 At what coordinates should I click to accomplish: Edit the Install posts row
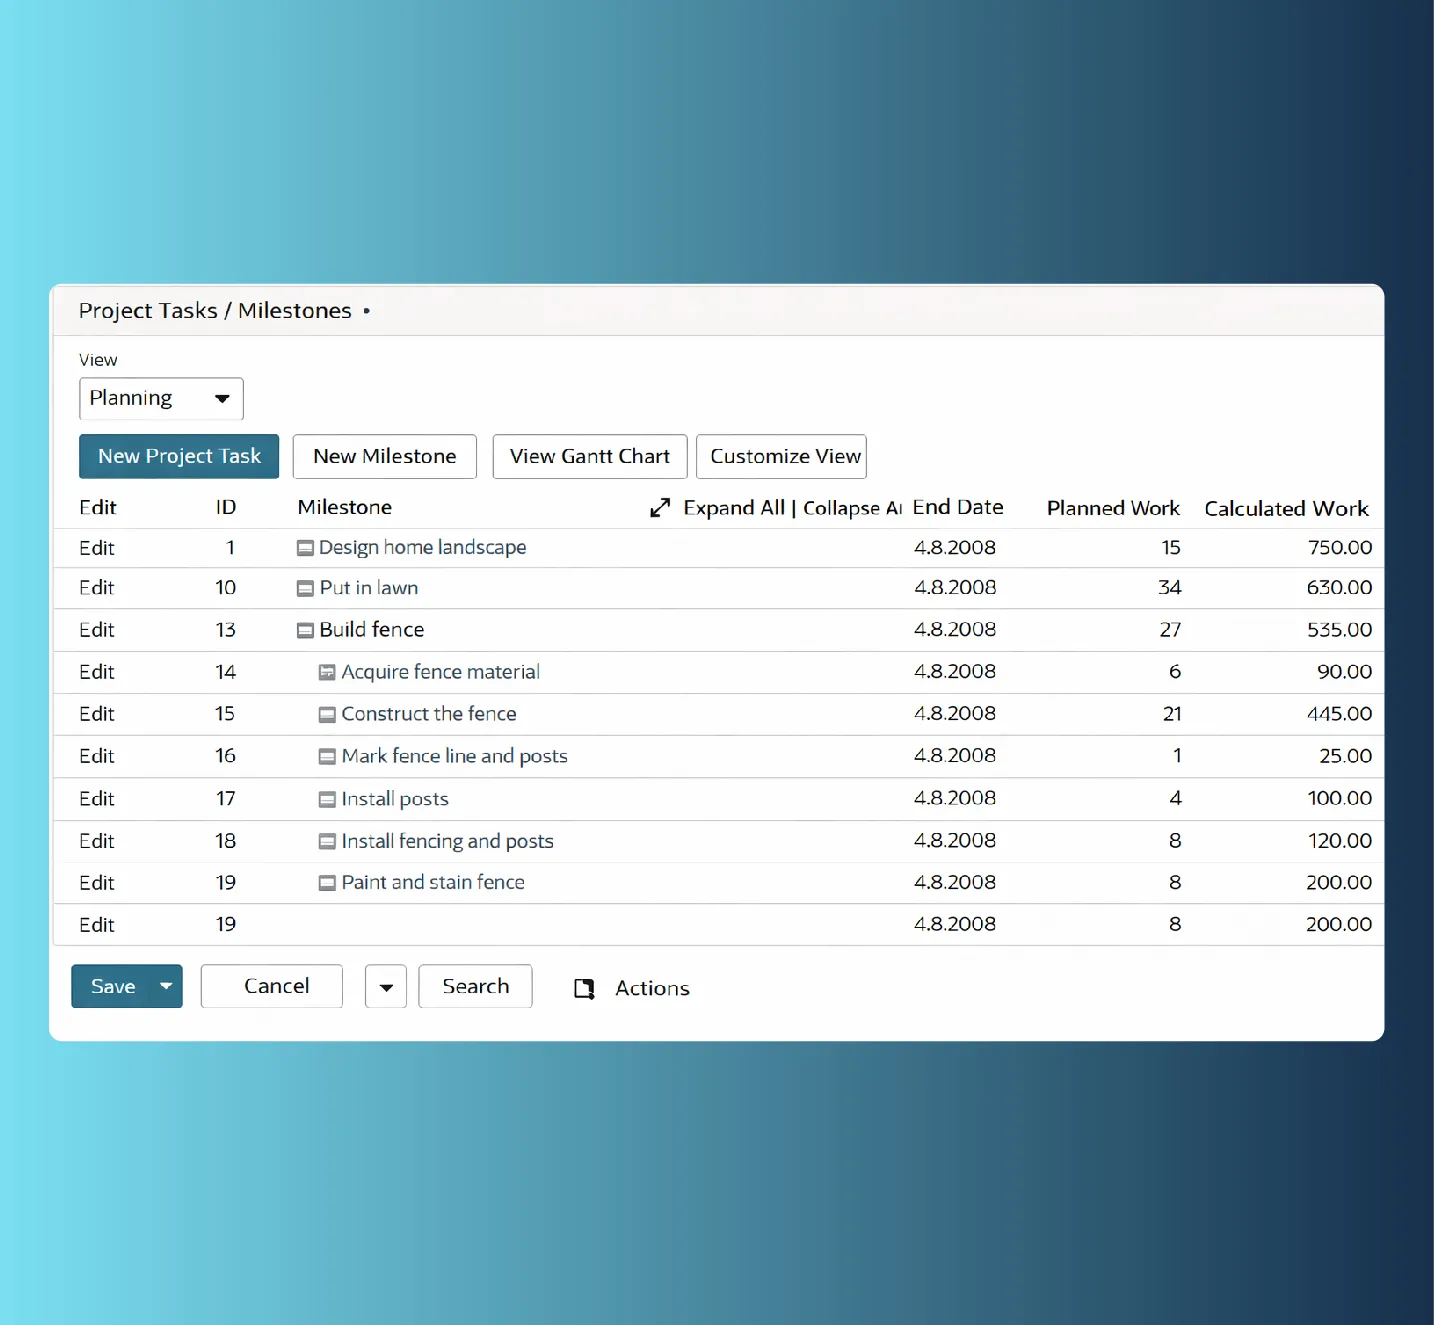pyautogui.click(x=97, y=799)
